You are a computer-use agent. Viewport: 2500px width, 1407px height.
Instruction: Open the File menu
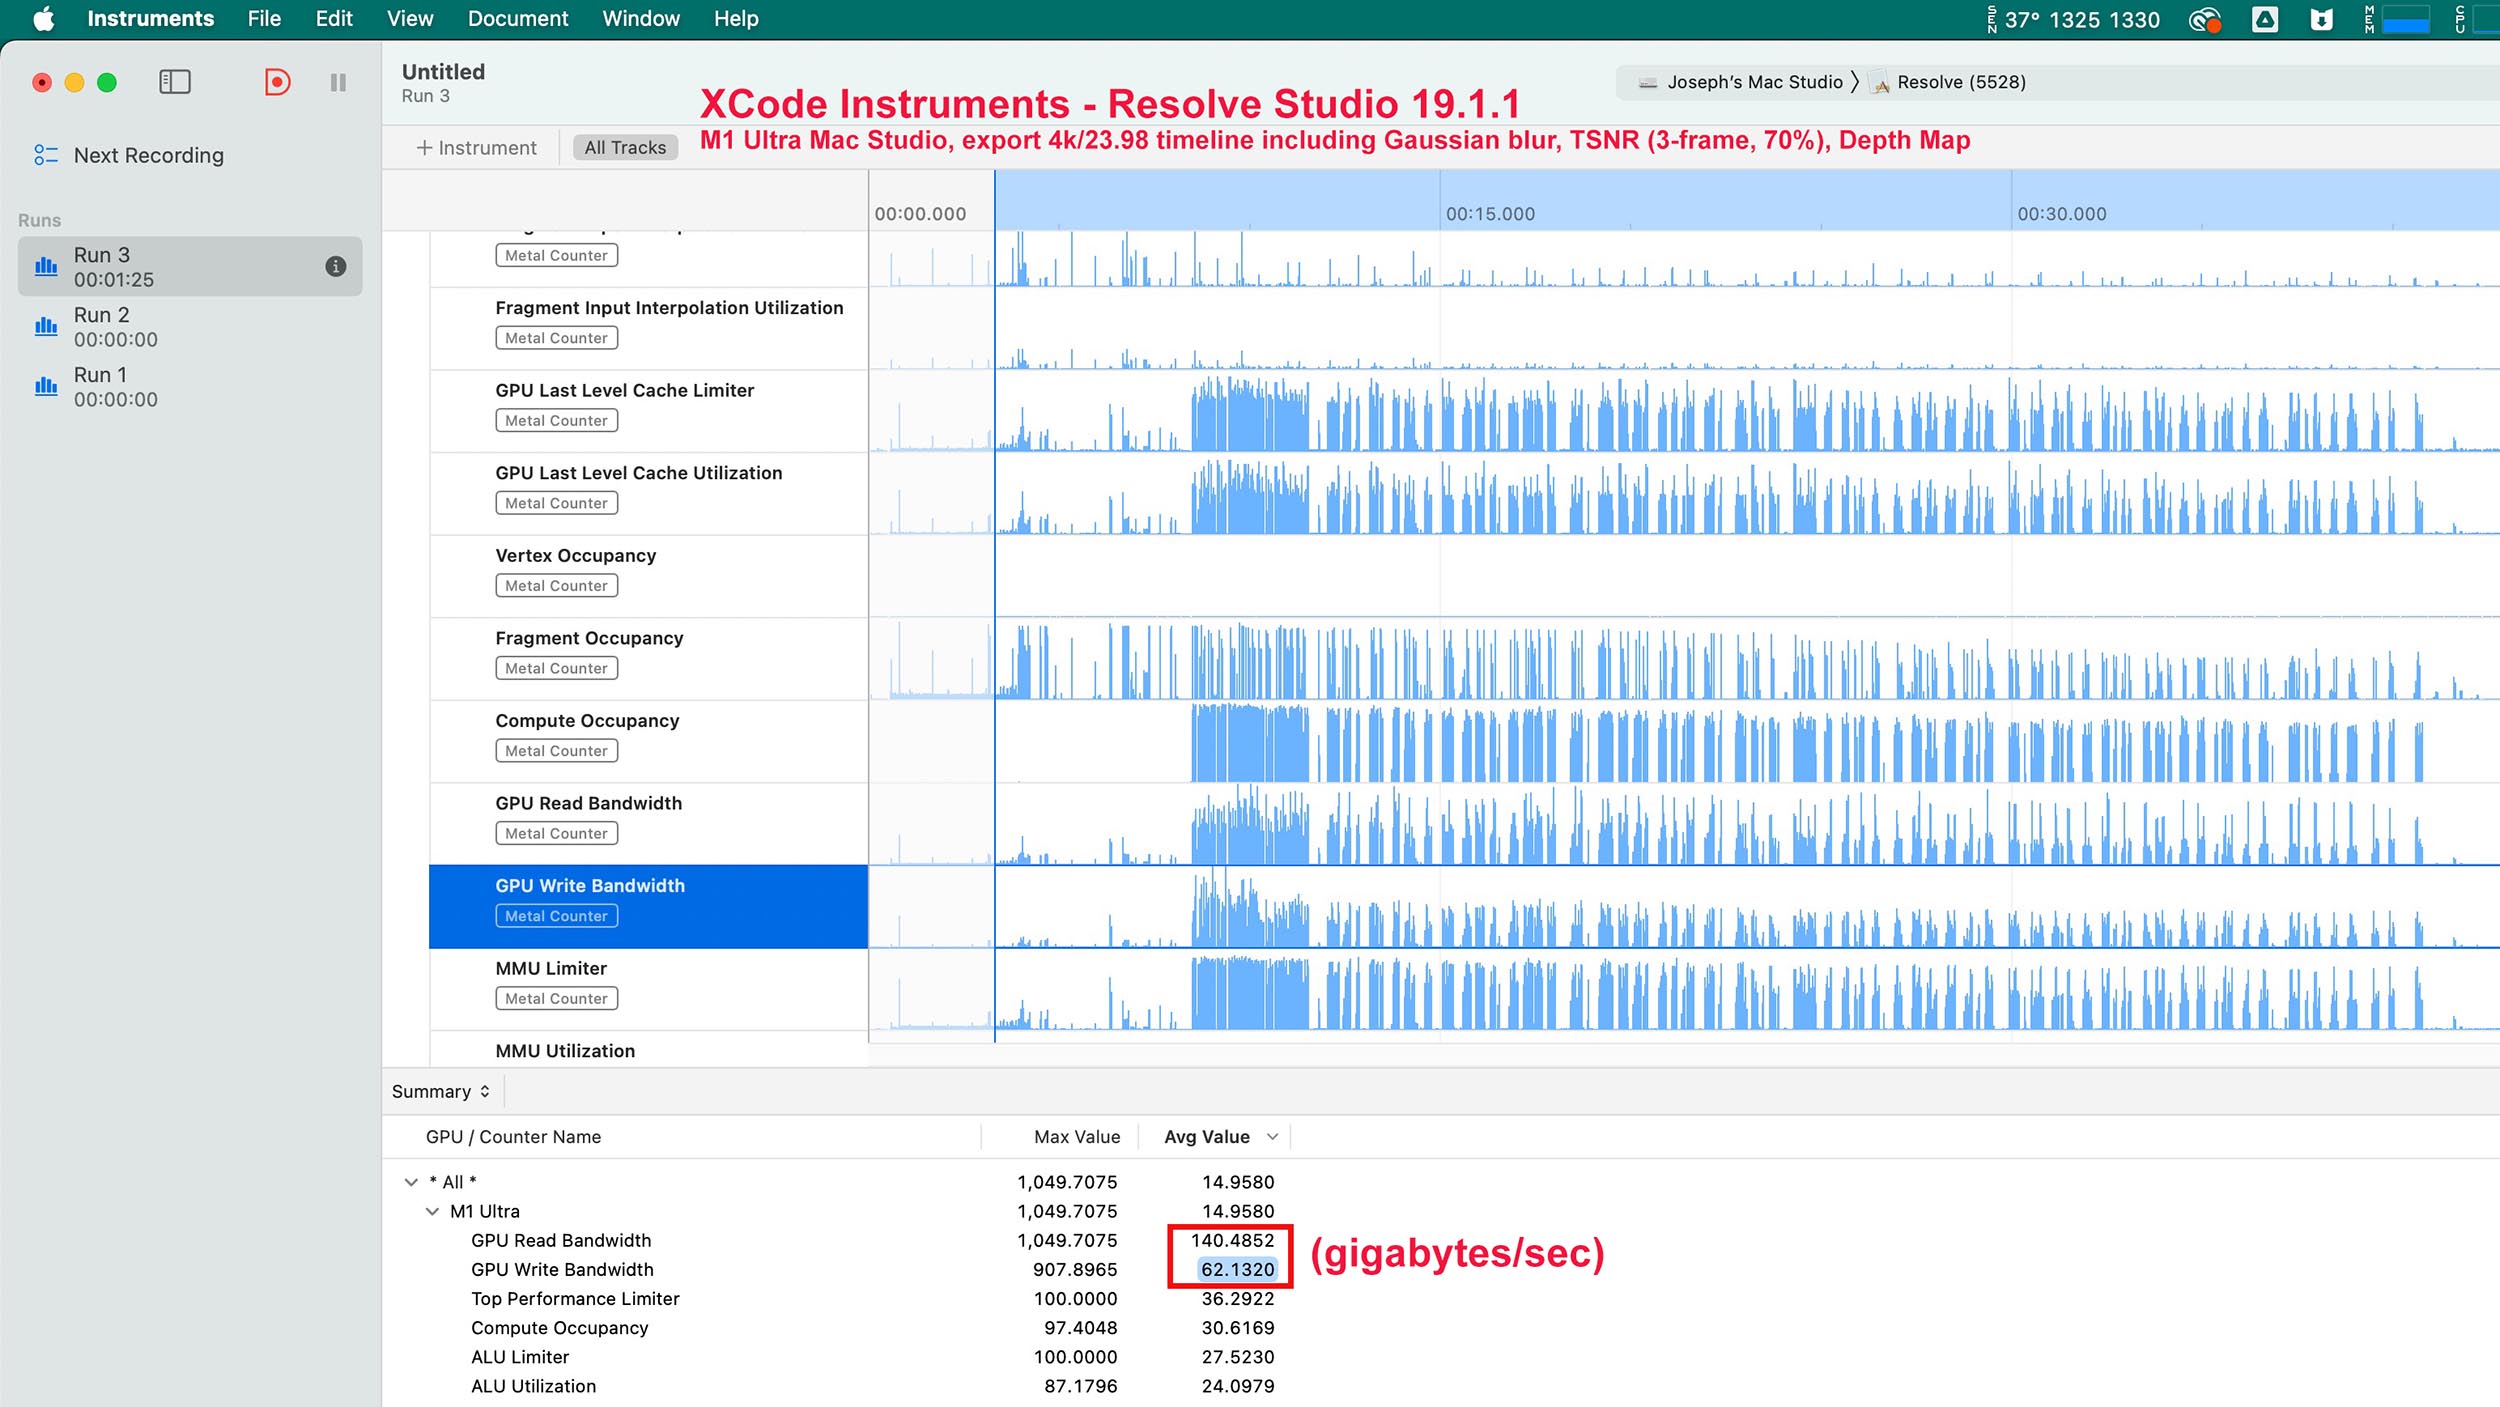[264, 19]
